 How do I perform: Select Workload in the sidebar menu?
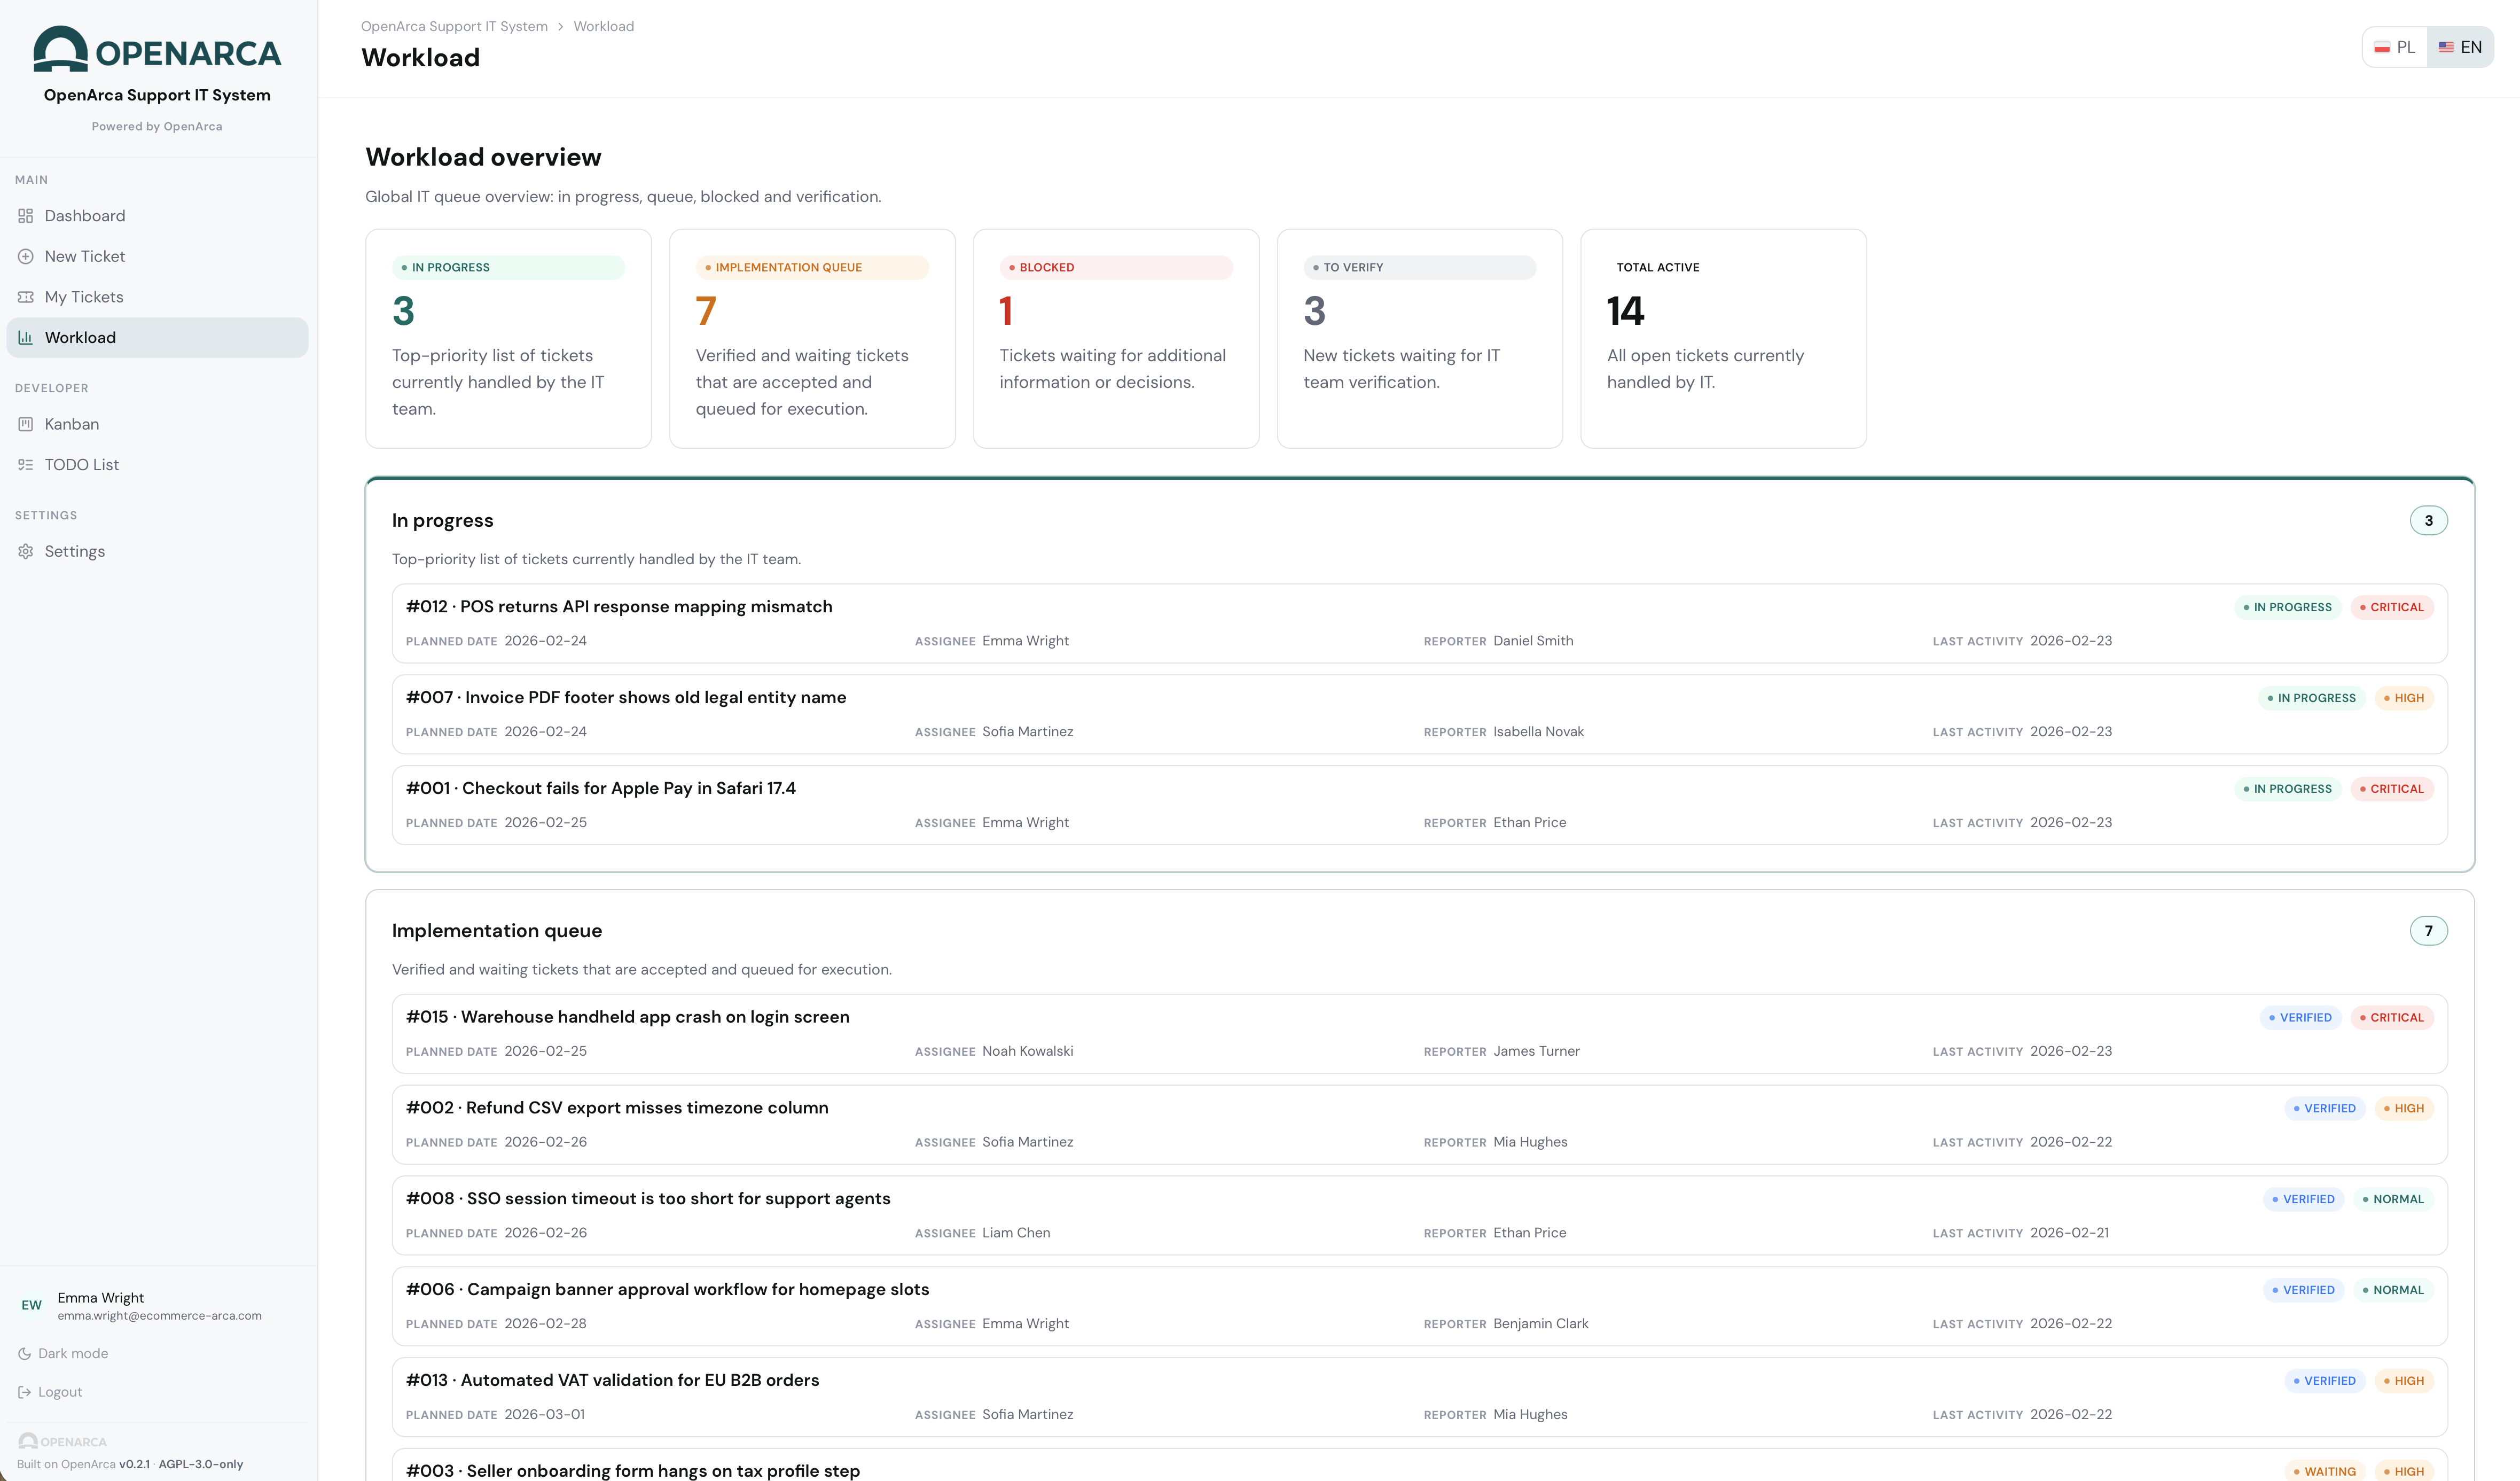tap(80, 337)
